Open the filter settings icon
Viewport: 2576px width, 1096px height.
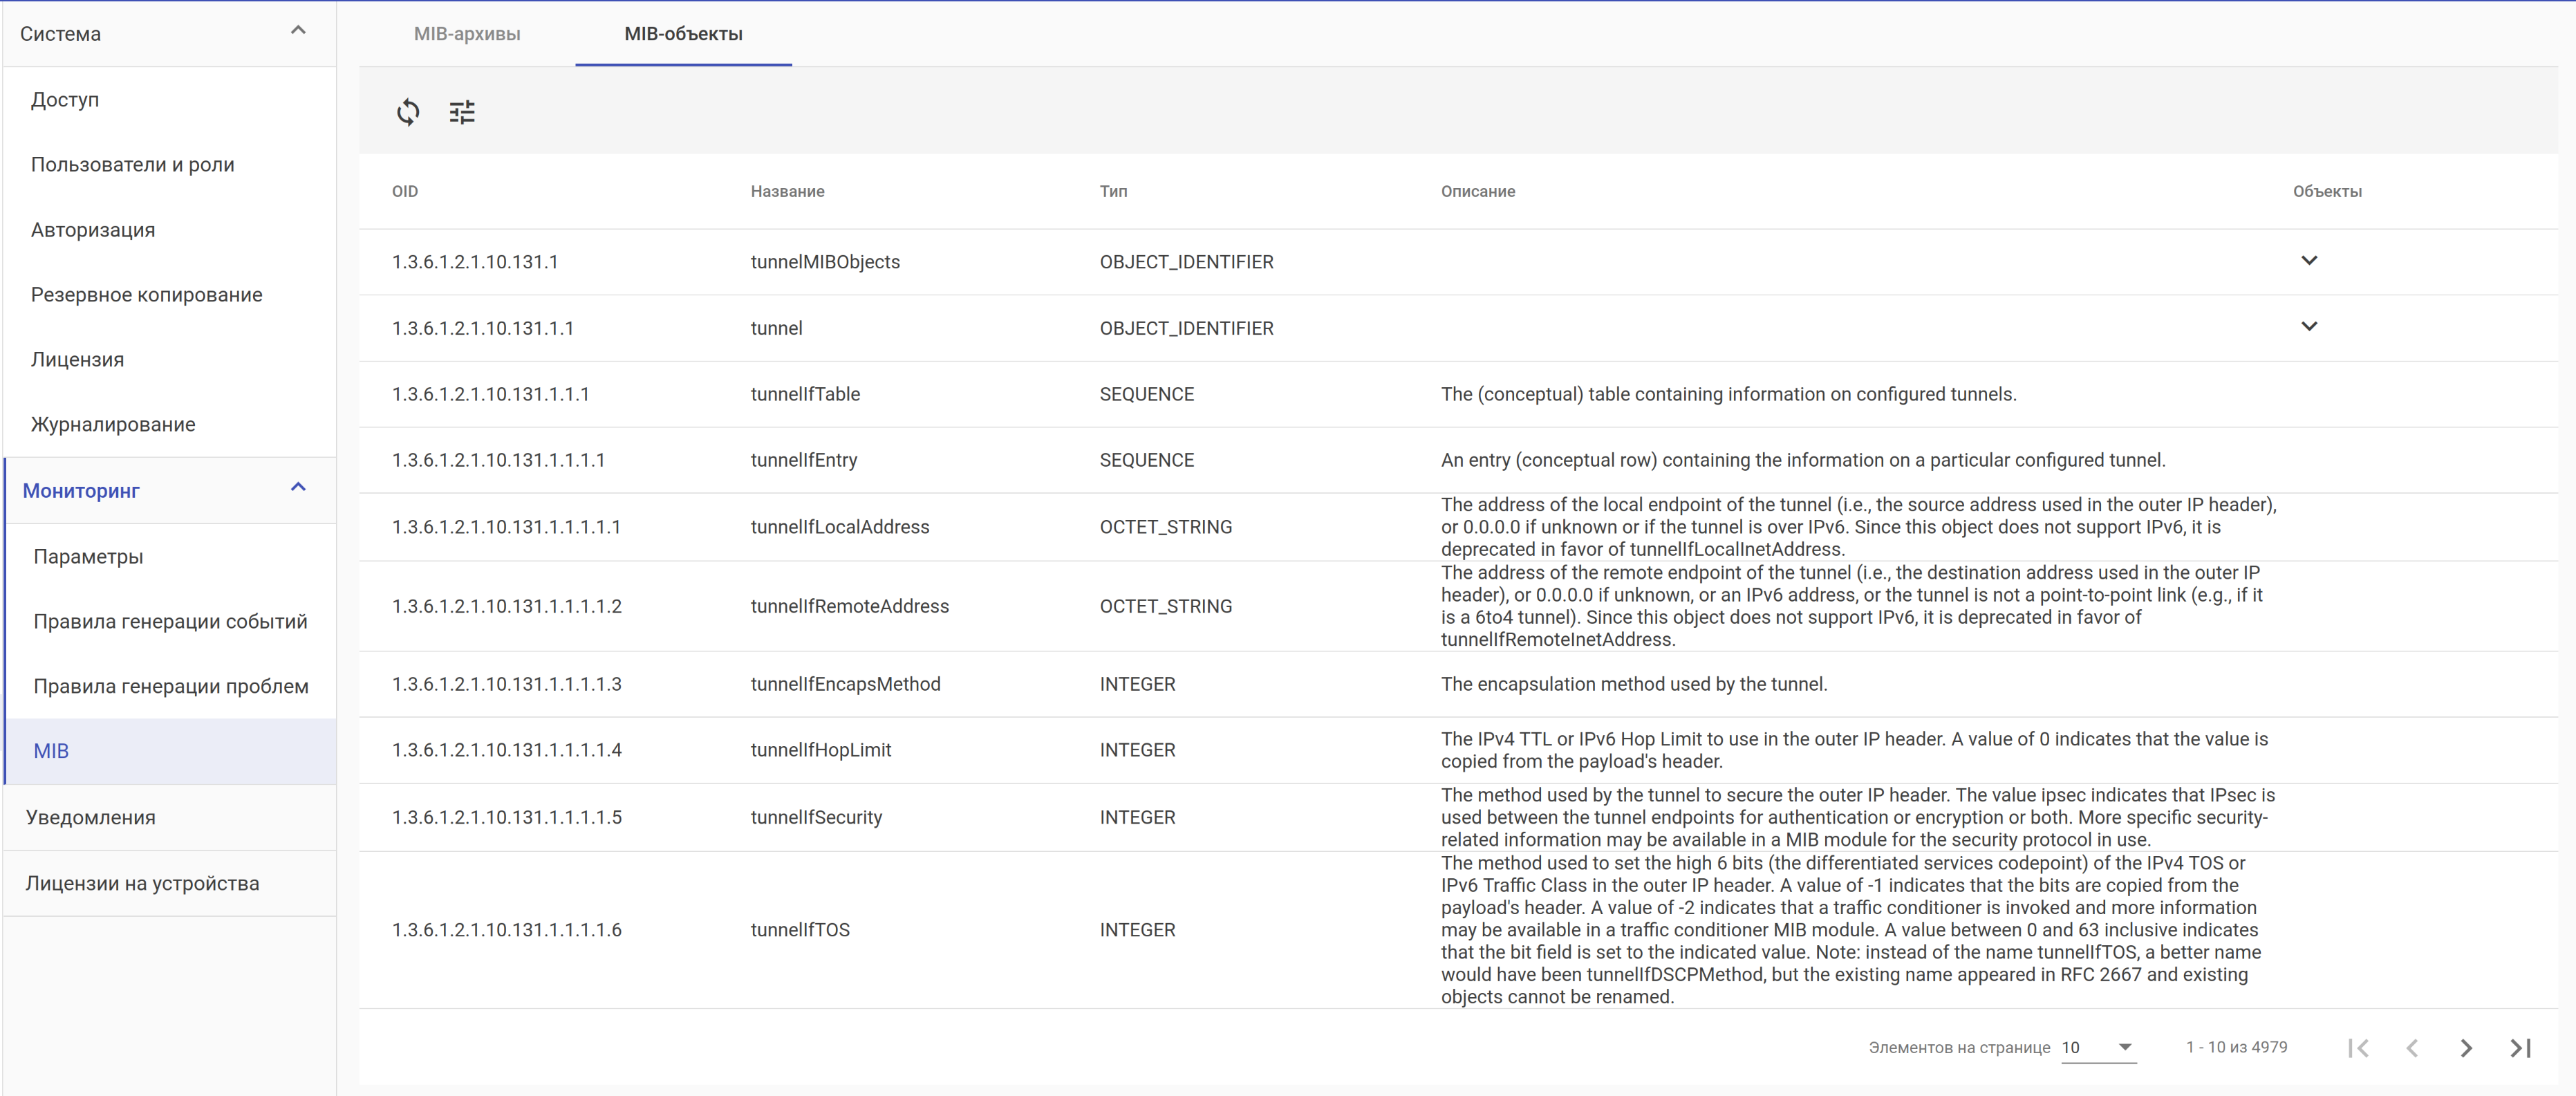[x=462, y=112]
